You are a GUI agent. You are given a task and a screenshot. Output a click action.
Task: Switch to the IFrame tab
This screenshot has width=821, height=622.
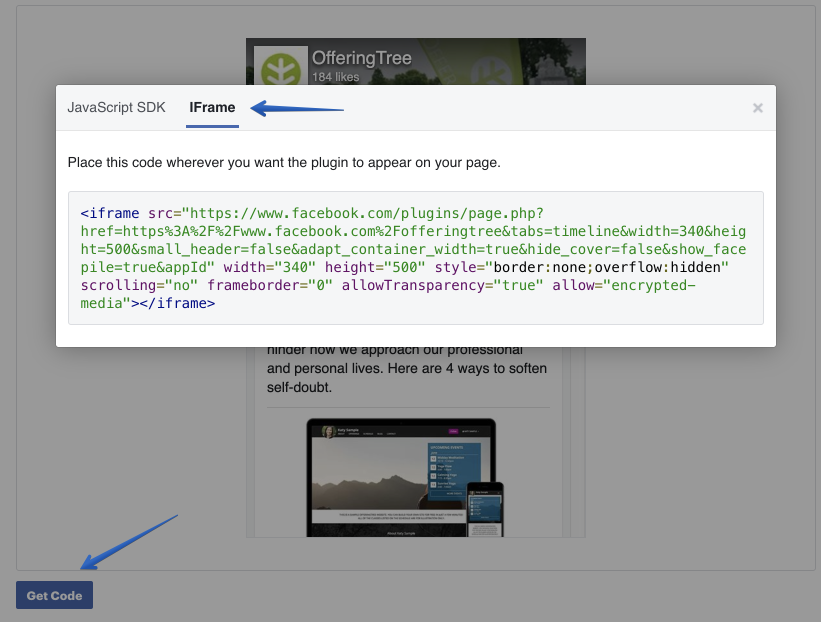tap(212, 107)
